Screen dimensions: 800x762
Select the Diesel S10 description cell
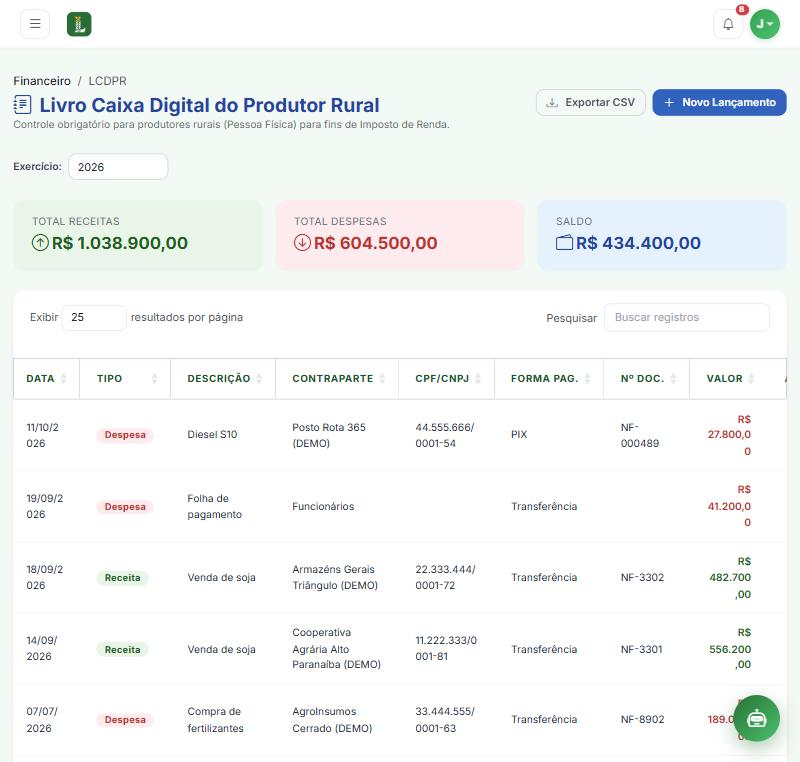(x=212, y=435)
